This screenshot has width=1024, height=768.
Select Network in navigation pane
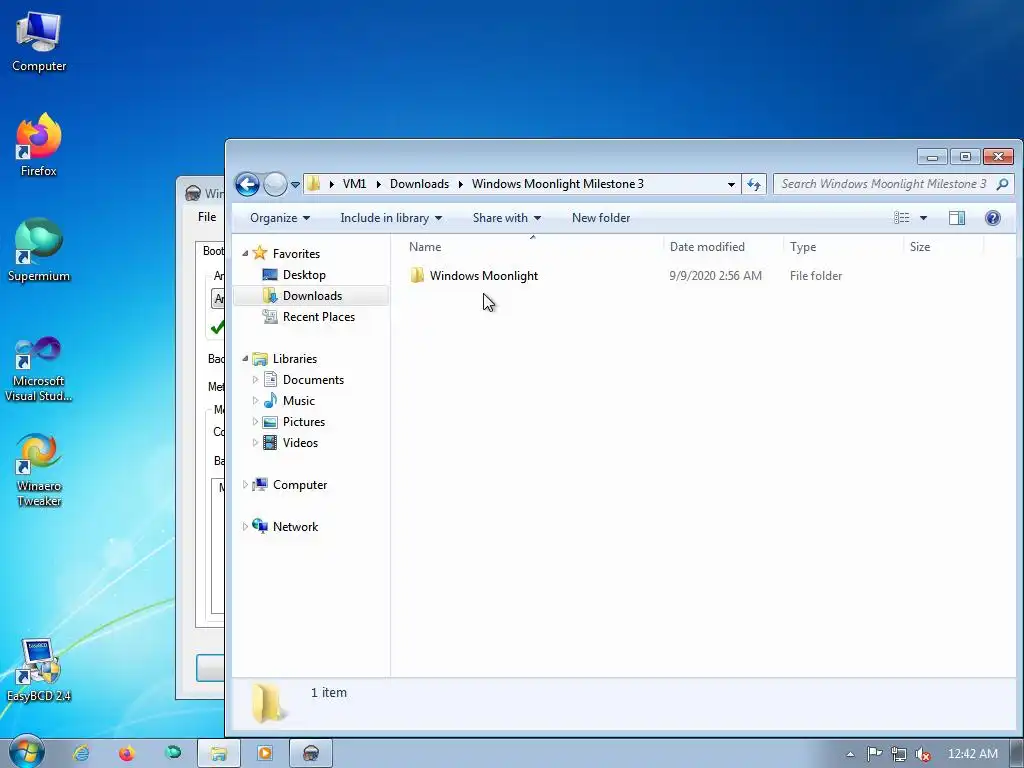click(x=295, y=526)
